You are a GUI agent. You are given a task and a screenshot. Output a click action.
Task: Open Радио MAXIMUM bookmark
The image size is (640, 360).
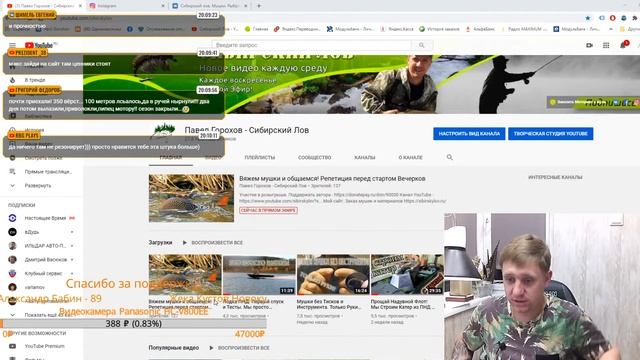click(x=524, y=29)
